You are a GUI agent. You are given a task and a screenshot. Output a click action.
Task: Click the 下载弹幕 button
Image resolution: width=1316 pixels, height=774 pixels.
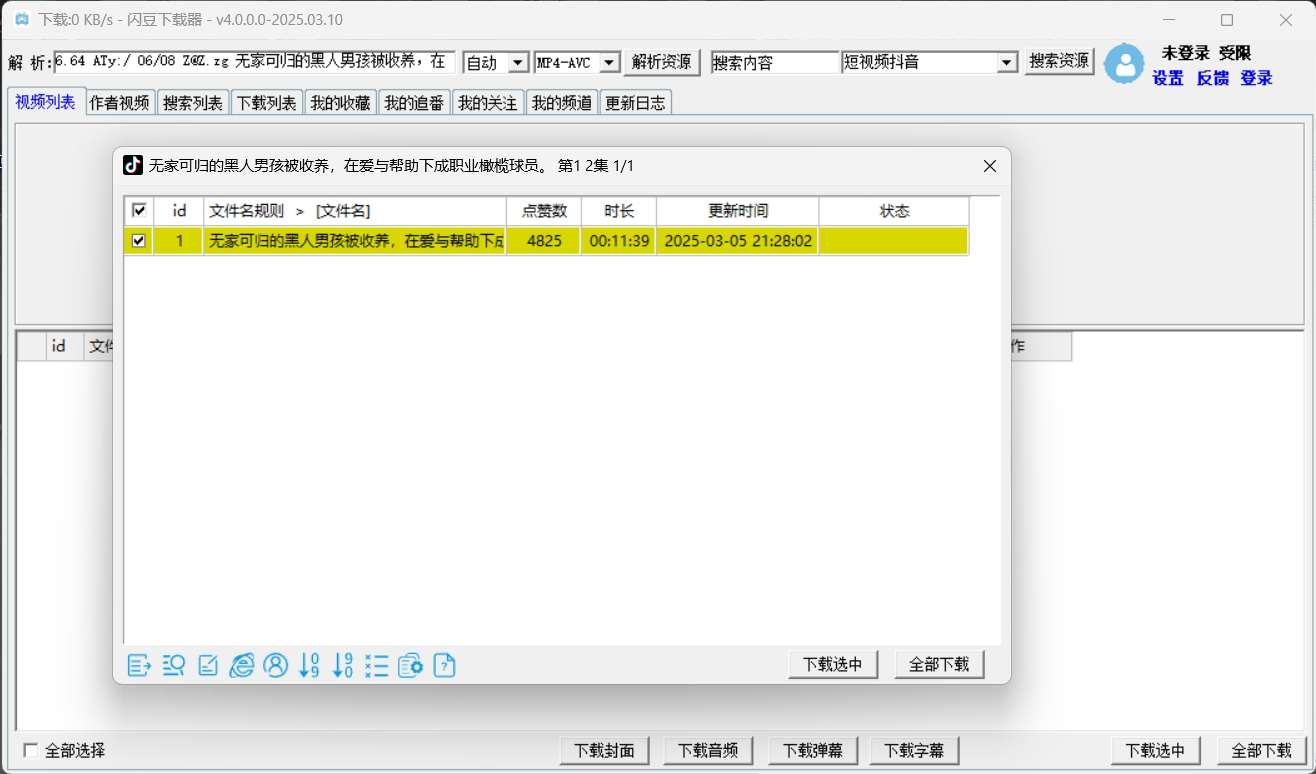click(x=812, y=751)
